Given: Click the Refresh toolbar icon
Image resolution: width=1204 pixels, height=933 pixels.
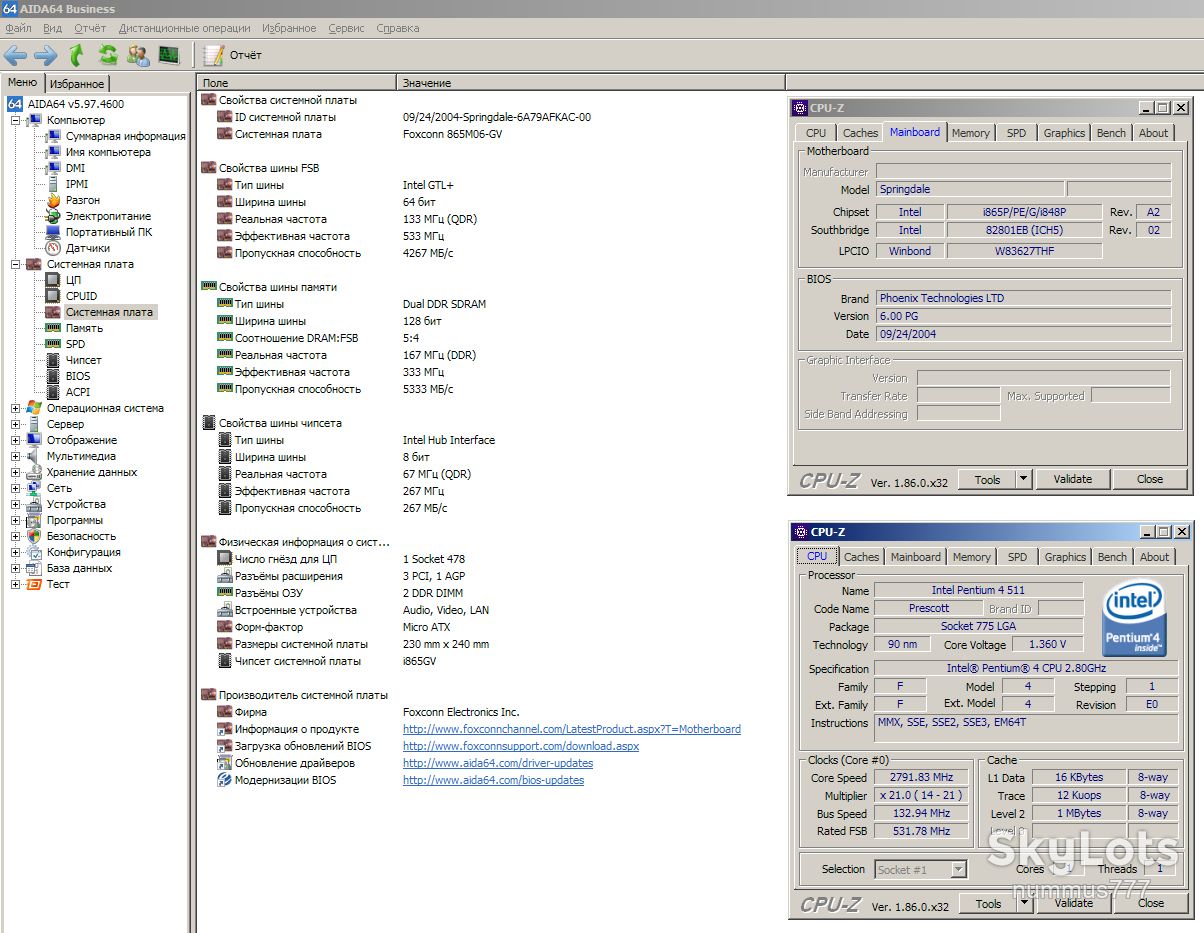Looking at the screenshot, I should coord(107,55).
